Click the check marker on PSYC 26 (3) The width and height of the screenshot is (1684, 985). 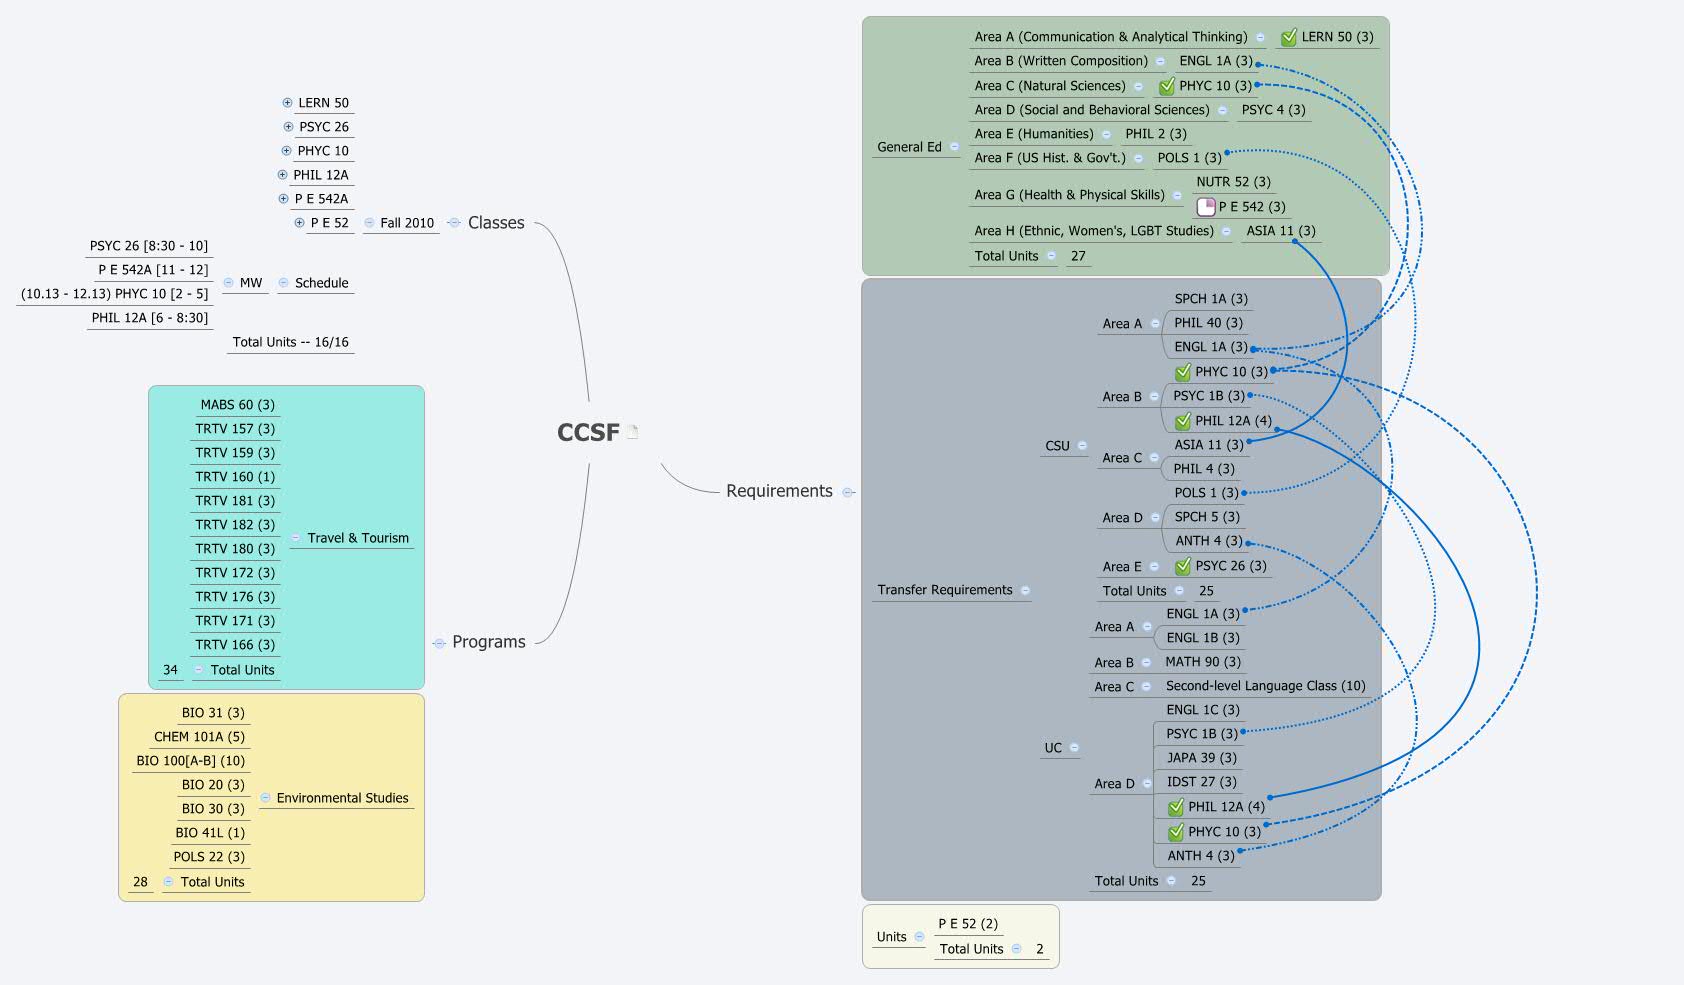[x=1182, y=566]
